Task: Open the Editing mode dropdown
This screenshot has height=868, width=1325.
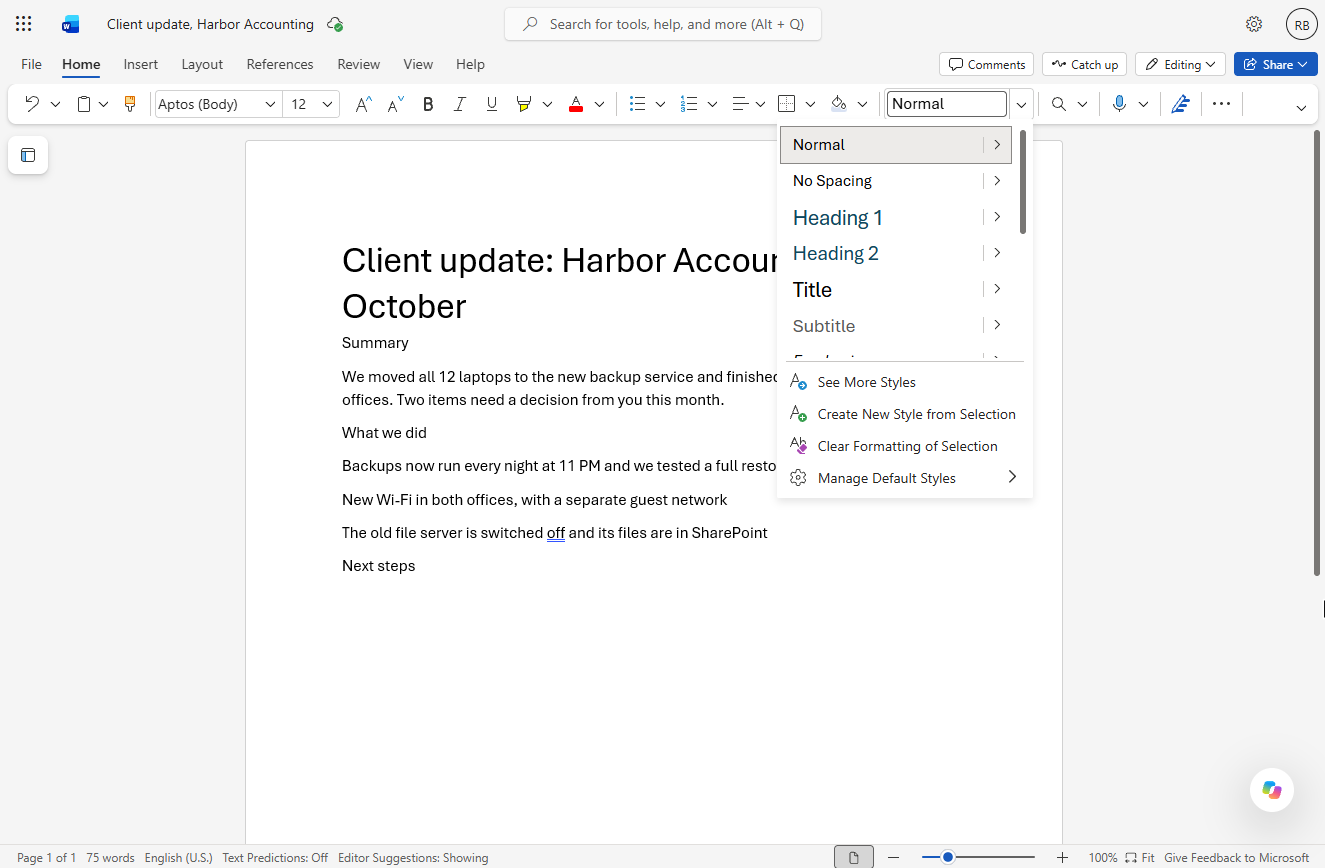Action: [x=1181, y=64]
